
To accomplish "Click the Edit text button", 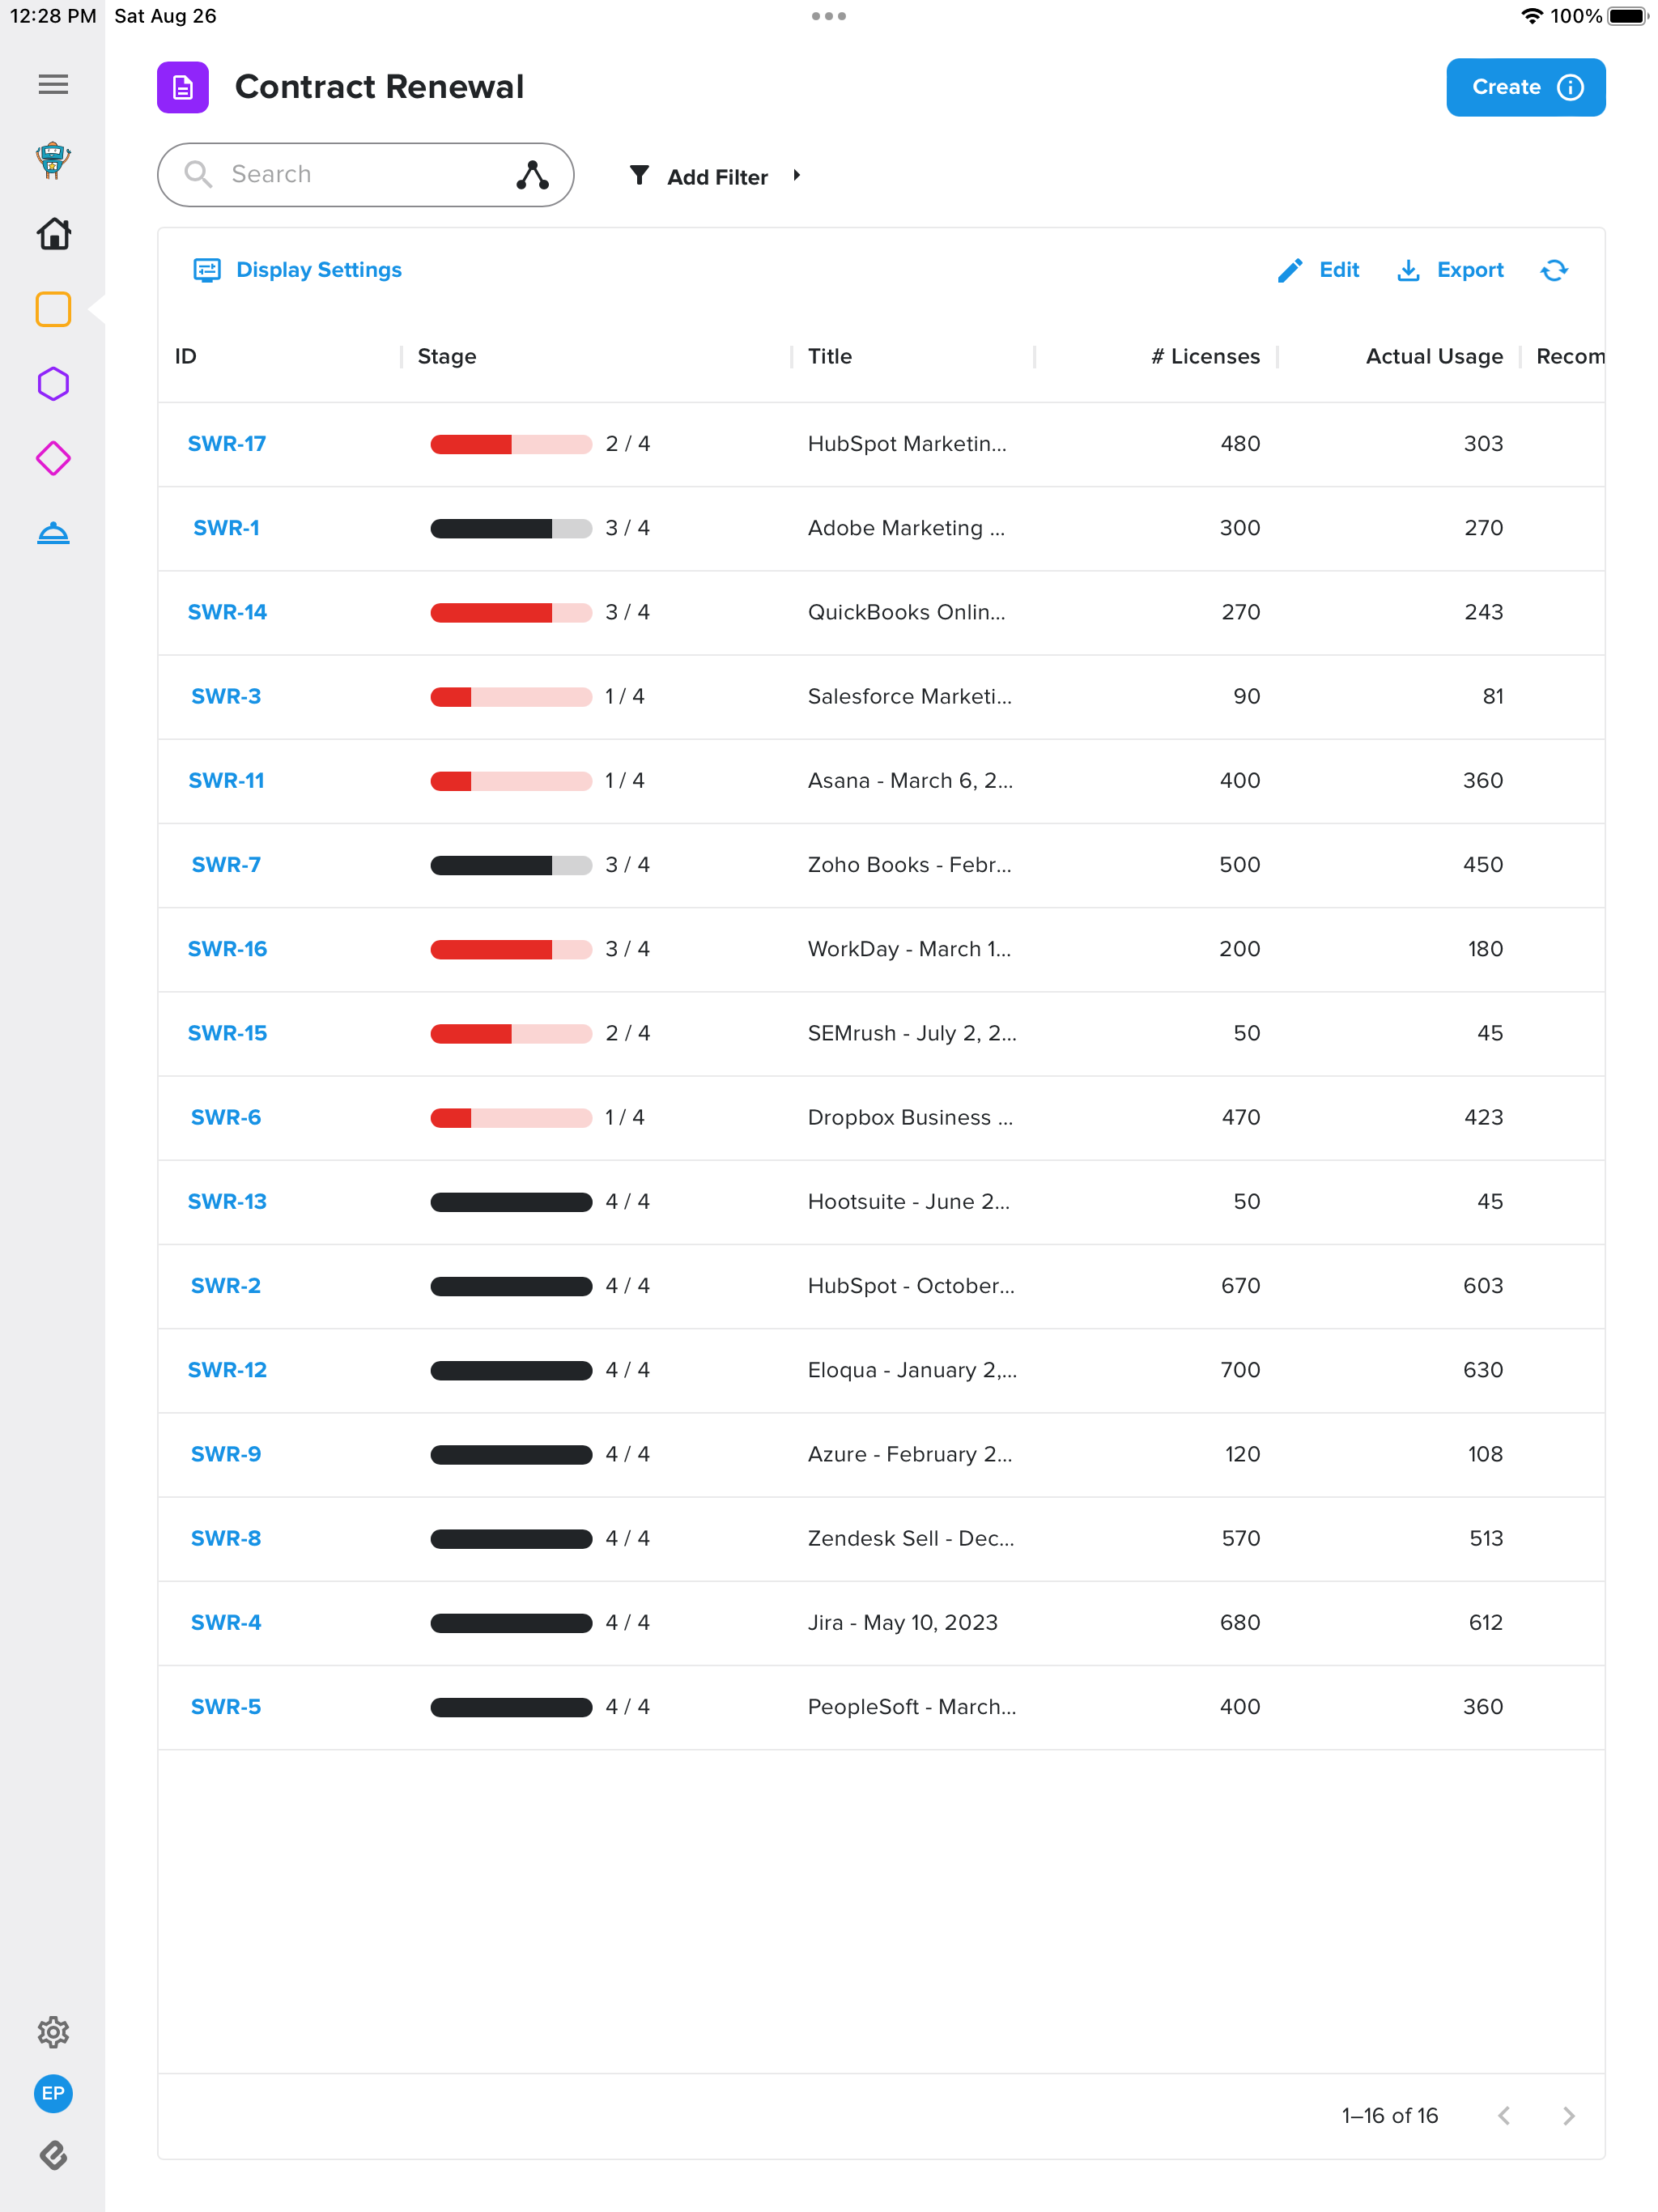I will [x=1339, y=270].
